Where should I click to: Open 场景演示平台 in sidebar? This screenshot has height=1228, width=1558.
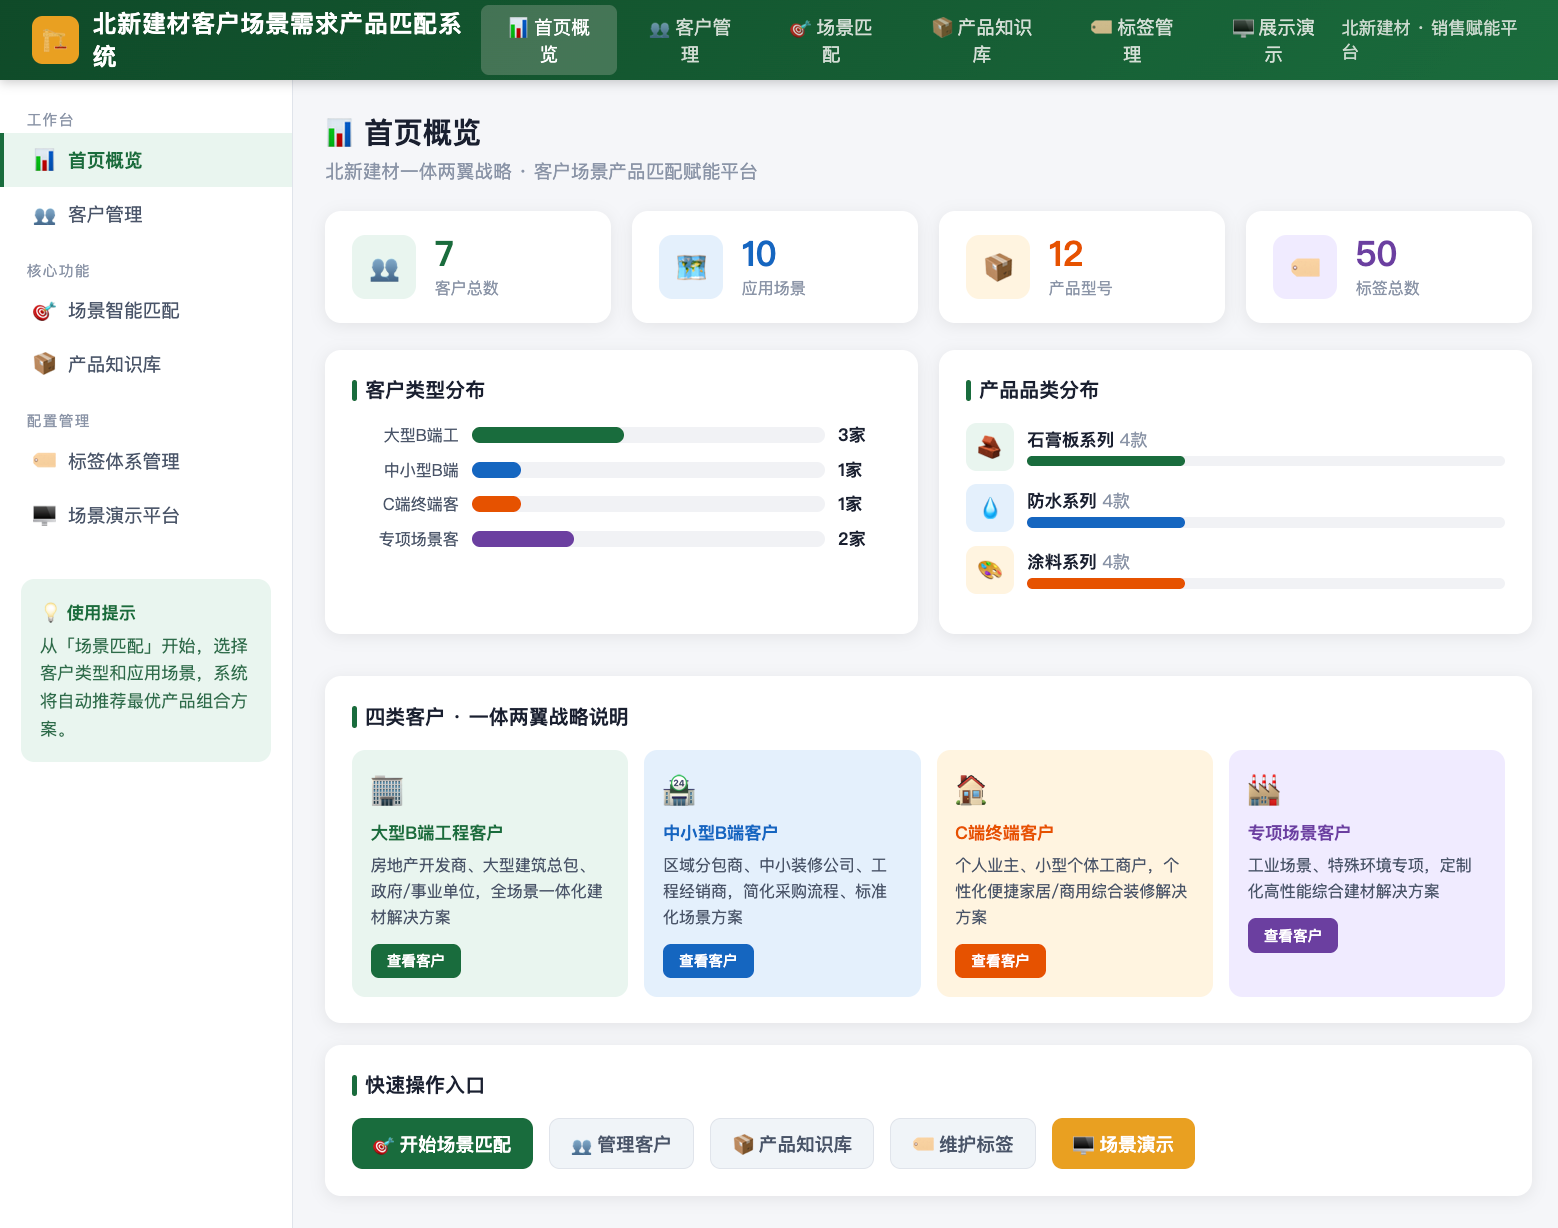pyautogui.click(x=146, y=515)
